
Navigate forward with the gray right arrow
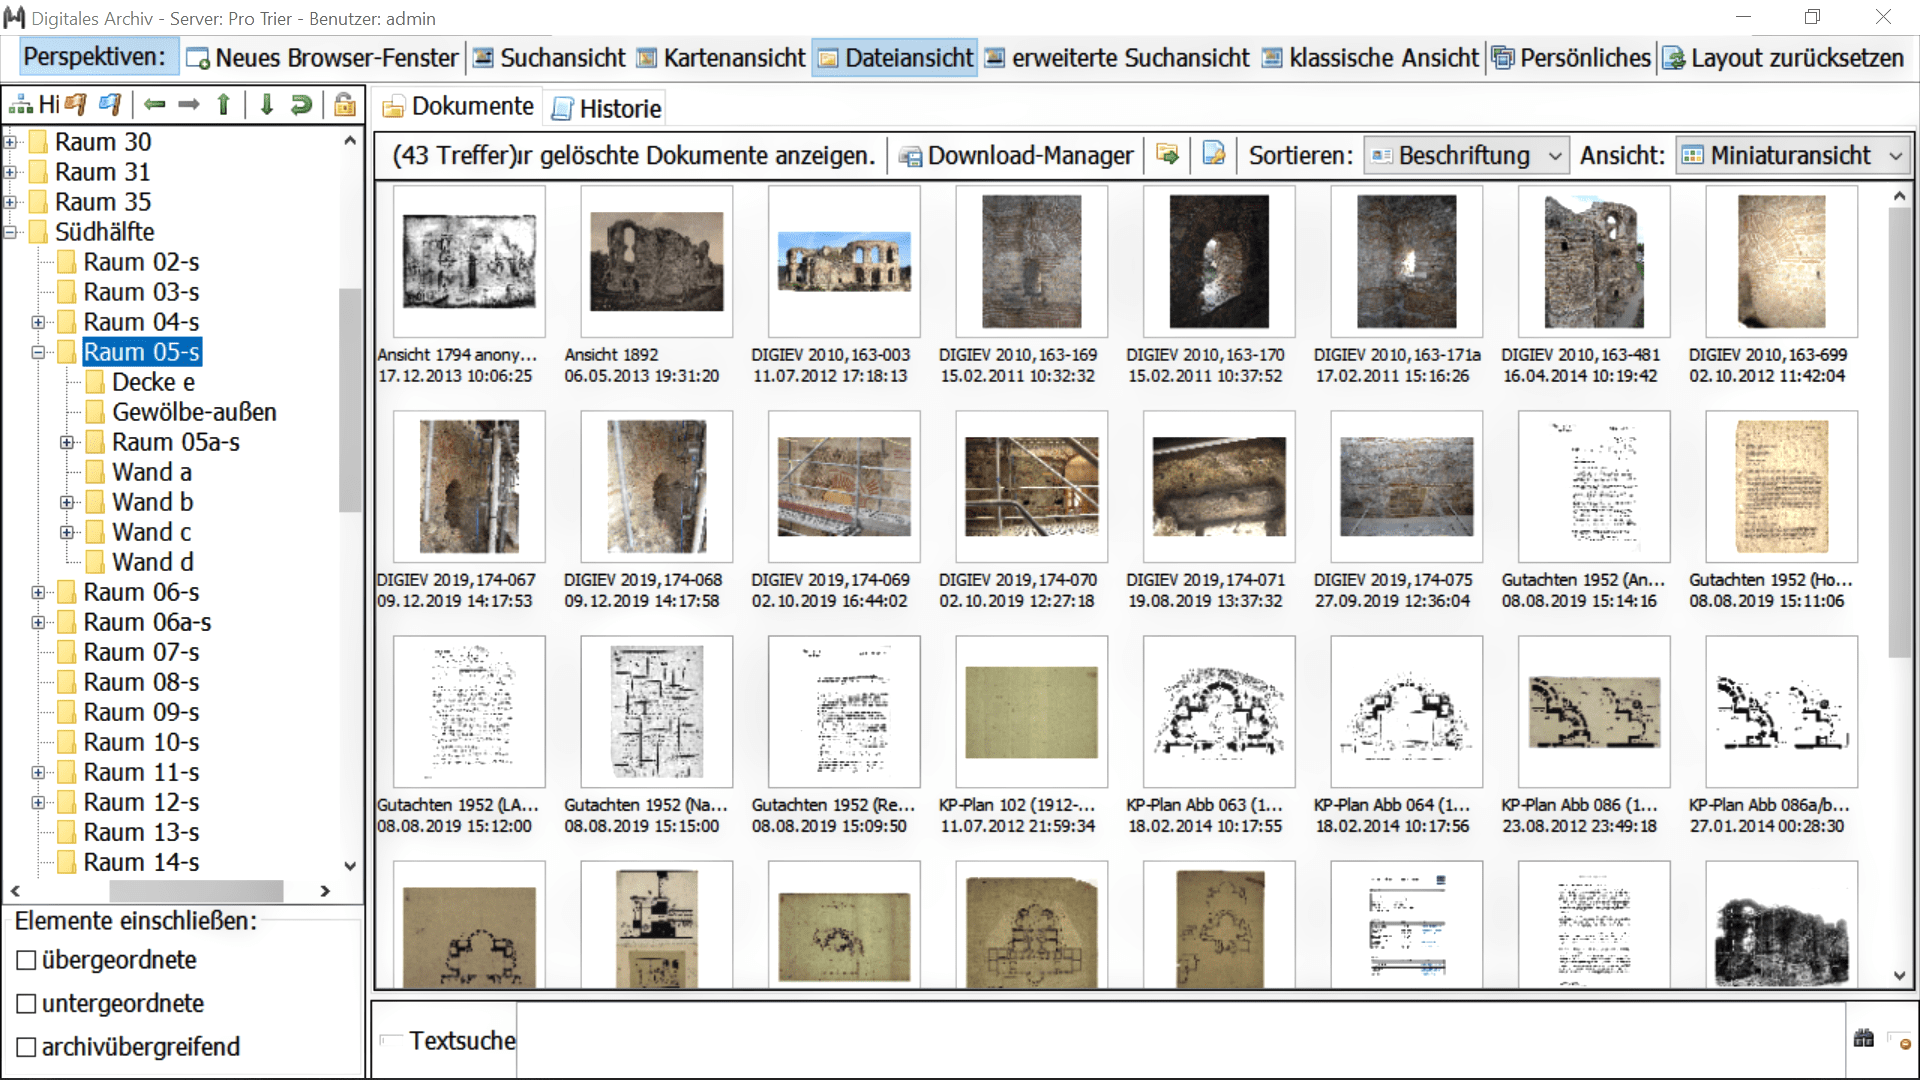(189, 104)
